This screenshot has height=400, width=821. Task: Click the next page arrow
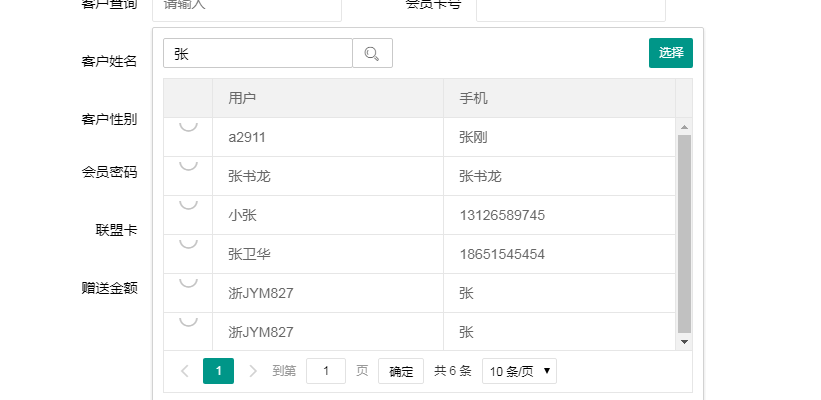click(x=252, y=371)
